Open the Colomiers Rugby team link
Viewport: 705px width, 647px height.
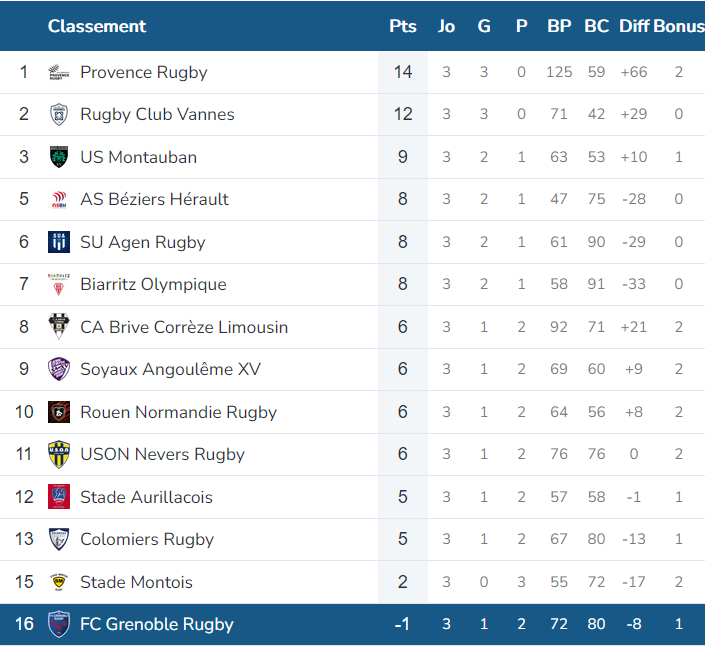(147, 539)
